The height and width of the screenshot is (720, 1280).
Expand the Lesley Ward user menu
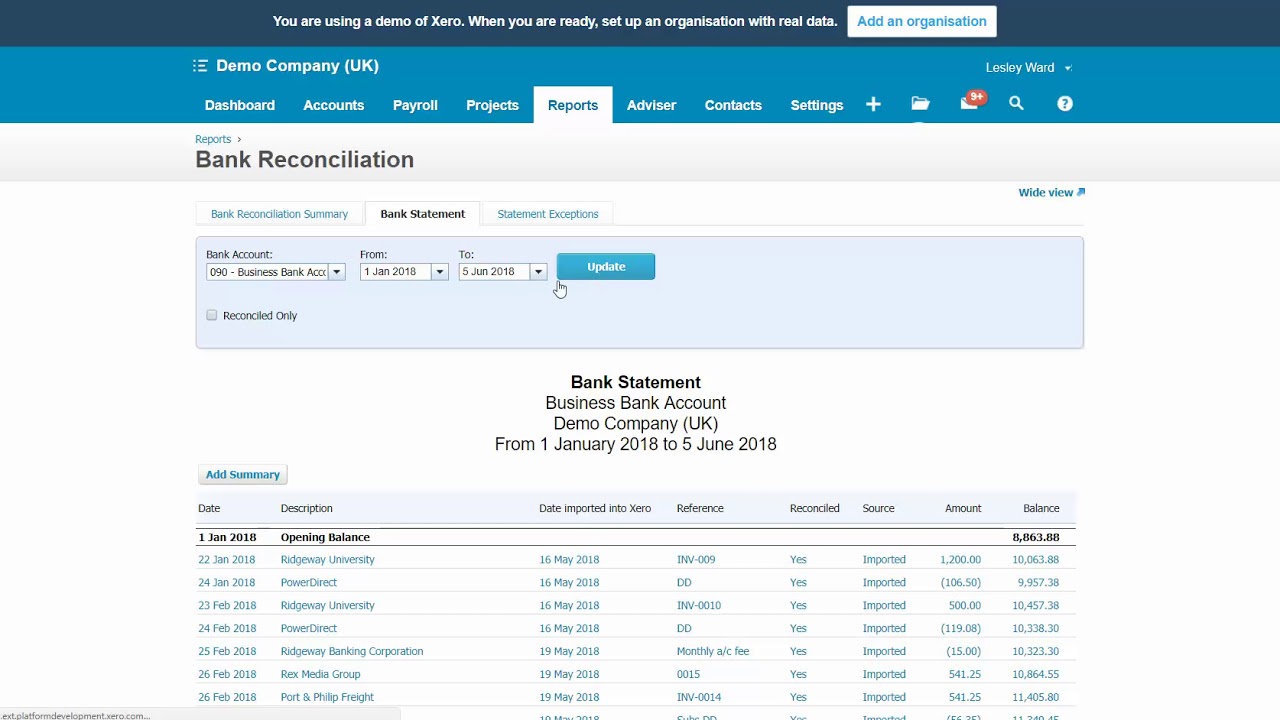1029,67
